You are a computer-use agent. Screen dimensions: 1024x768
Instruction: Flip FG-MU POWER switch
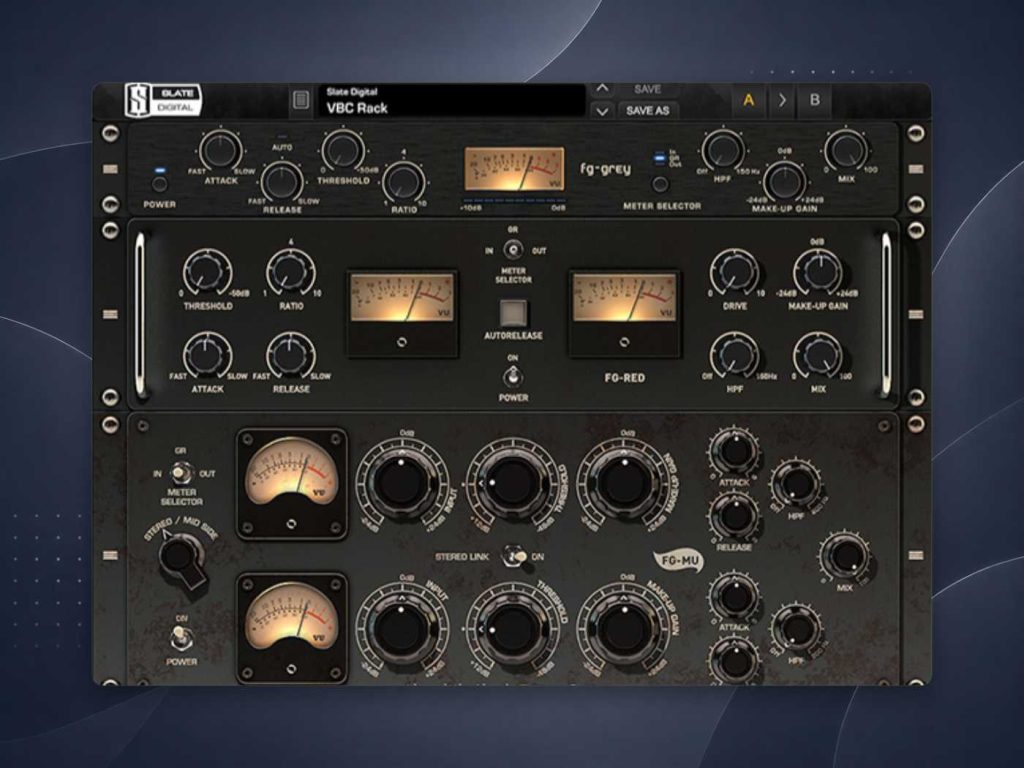click(180, 638)
